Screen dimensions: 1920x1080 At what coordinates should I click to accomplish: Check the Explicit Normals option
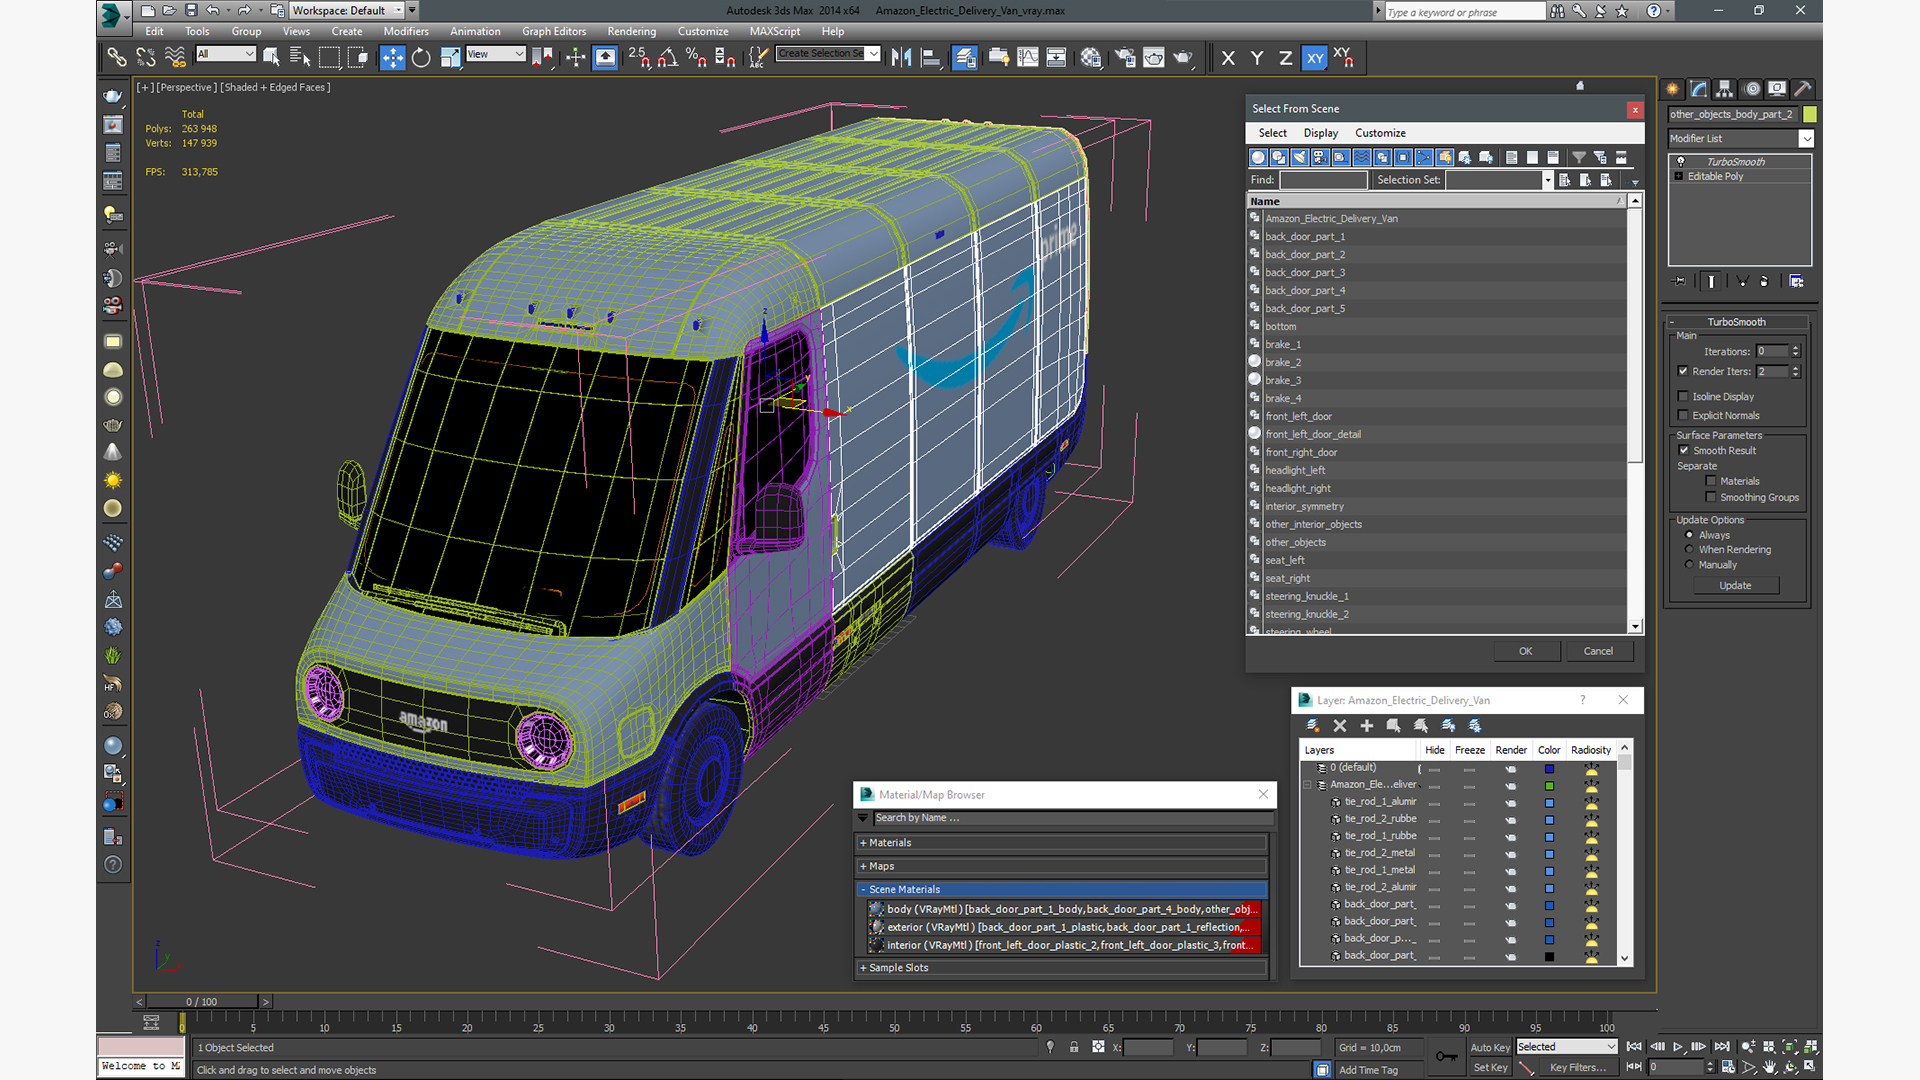click(x=1684, y=416)
